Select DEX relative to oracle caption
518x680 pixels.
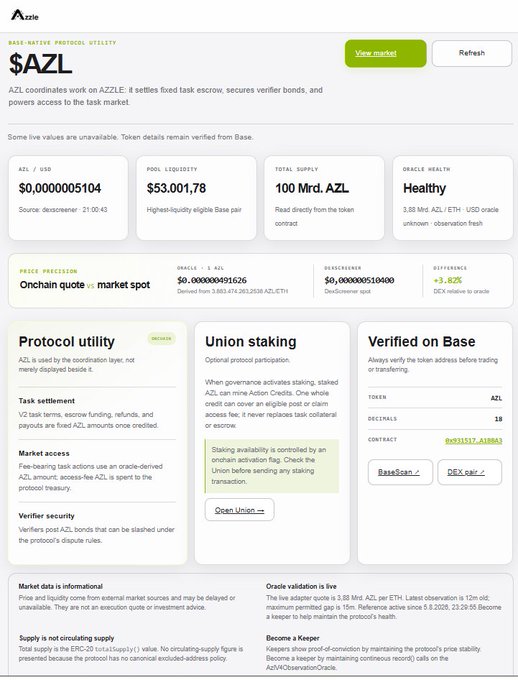point(461,291)
